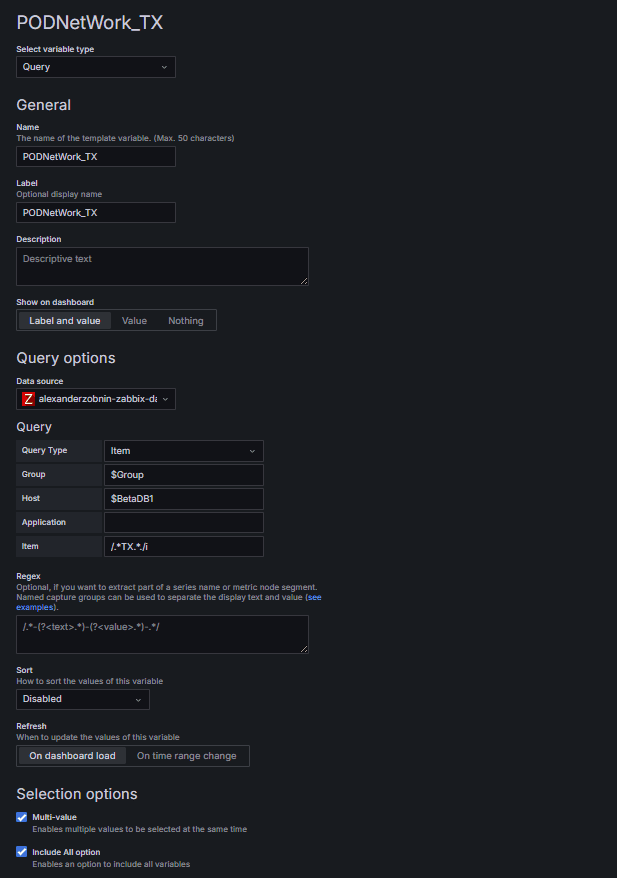This screenshot has height=878, width=617.
Task: Click the Zabbix data source logo icon
Action: click(28, 398)
